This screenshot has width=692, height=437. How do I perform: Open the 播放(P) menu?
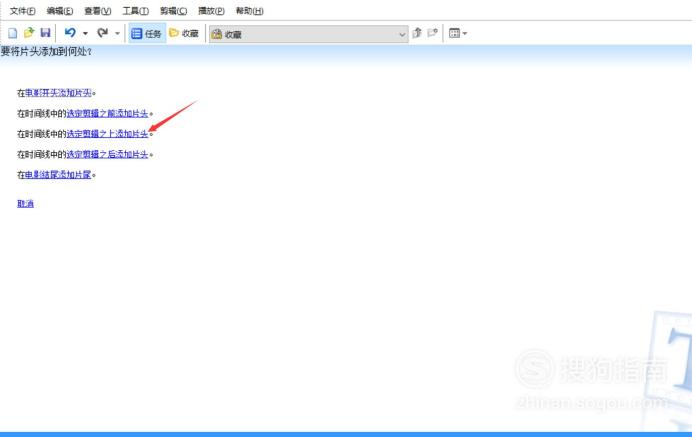(x=211, y=11)
